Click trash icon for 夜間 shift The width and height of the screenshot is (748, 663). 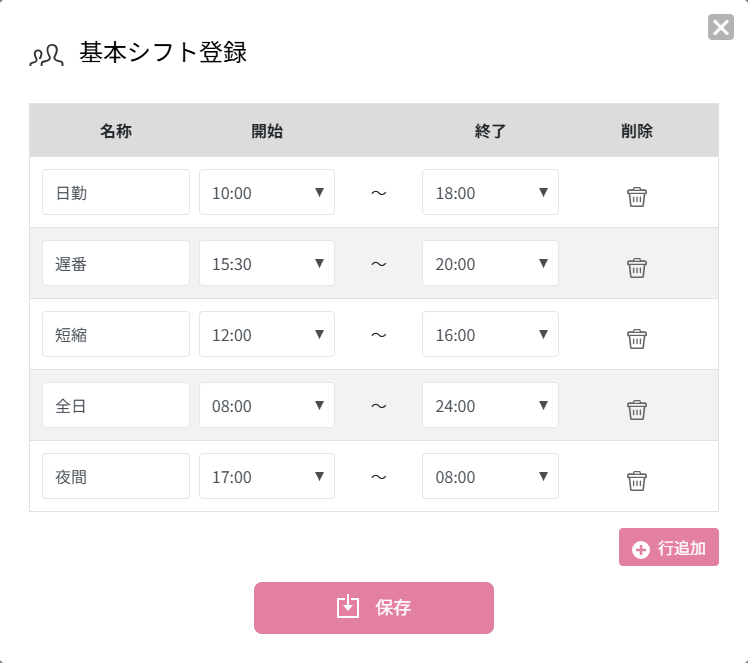[x=637, y=481]
